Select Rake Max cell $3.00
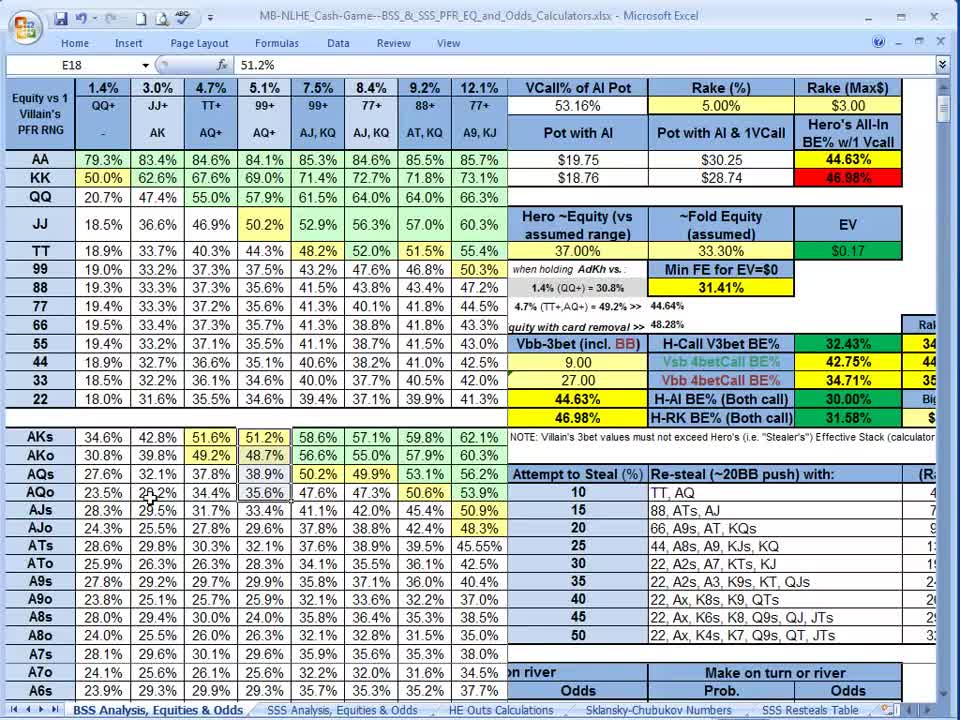 pos(848,106)
